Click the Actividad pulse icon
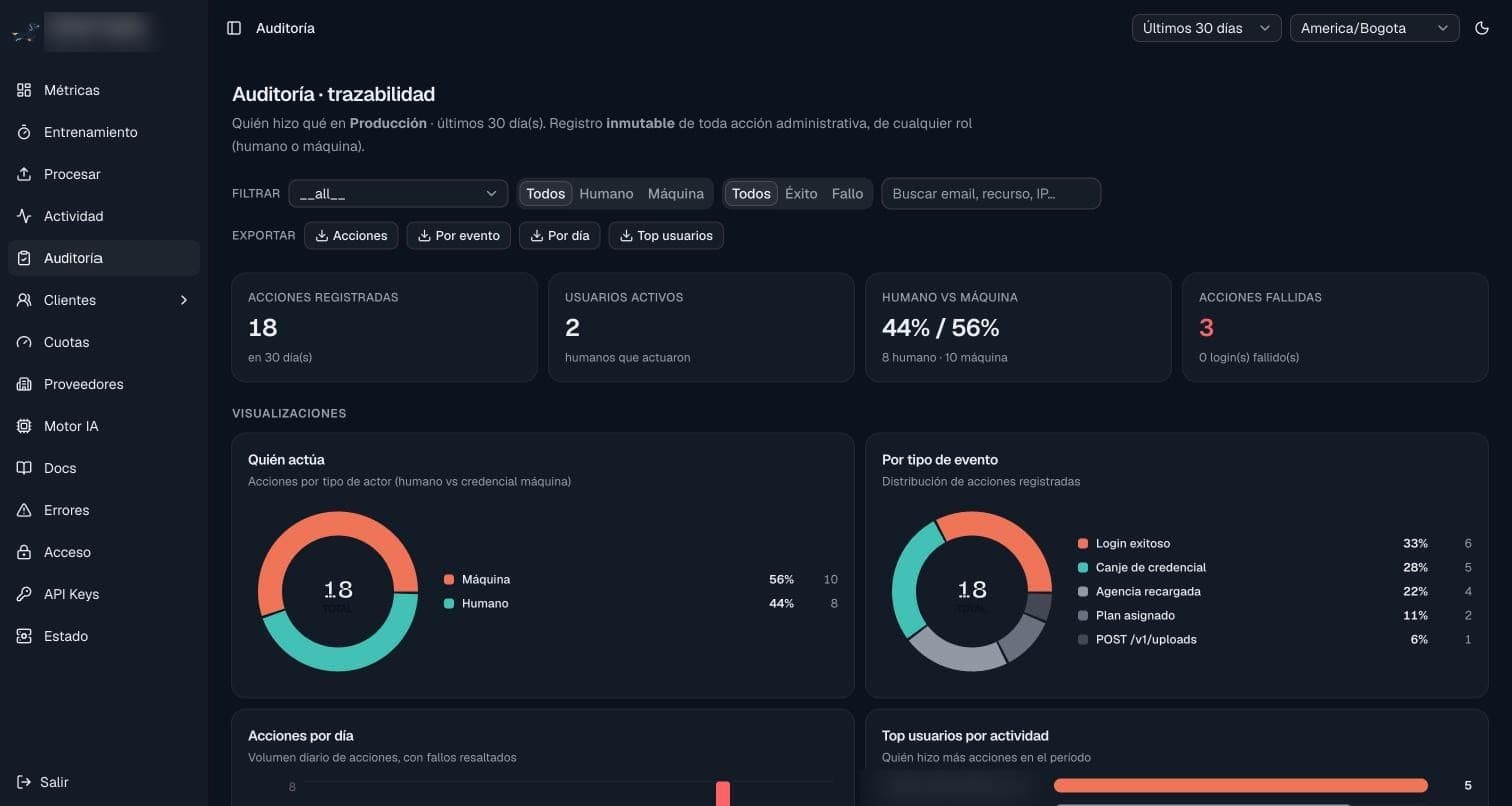The image size is (1512, 806). pyautogui.click(x=24, y=216)
